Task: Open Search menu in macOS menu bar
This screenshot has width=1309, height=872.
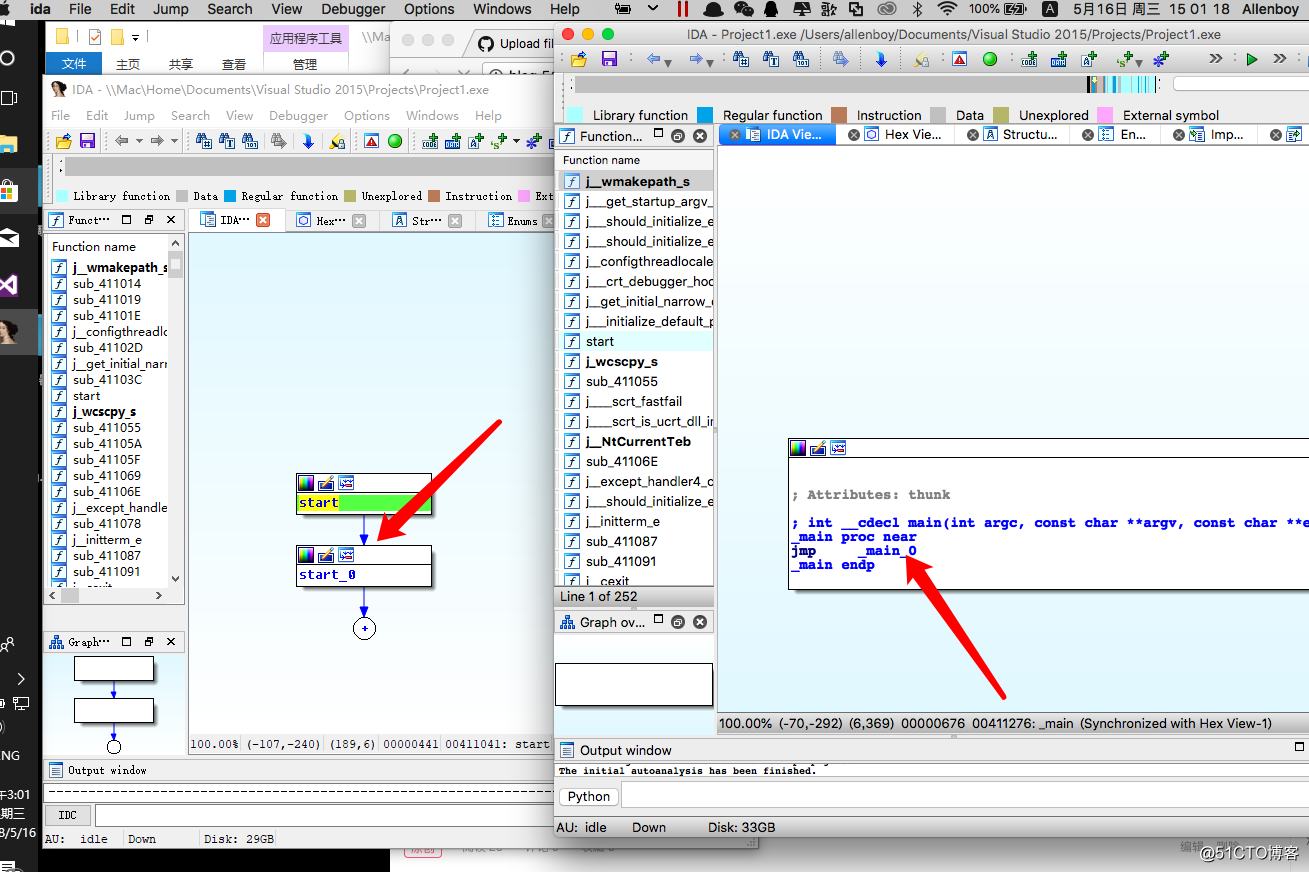Action: pos(230,9)
